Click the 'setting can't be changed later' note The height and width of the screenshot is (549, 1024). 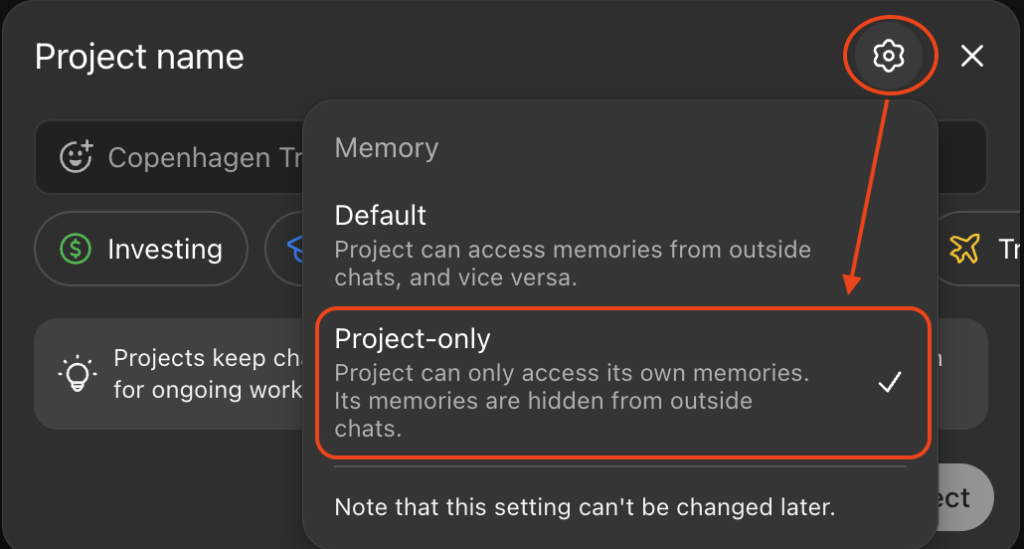click(x=584, y=507)
